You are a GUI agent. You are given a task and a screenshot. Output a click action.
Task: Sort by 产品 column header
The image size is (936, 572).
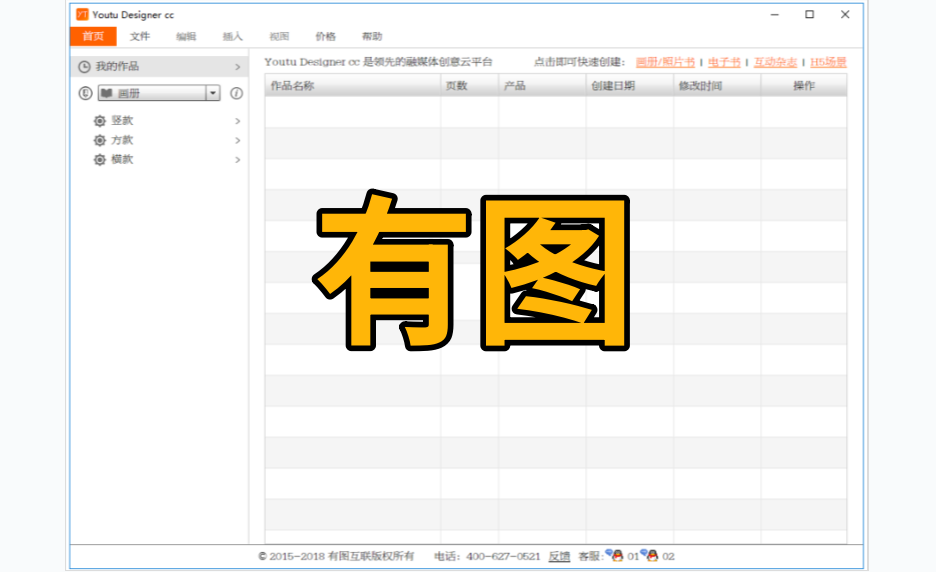(542, 86)
